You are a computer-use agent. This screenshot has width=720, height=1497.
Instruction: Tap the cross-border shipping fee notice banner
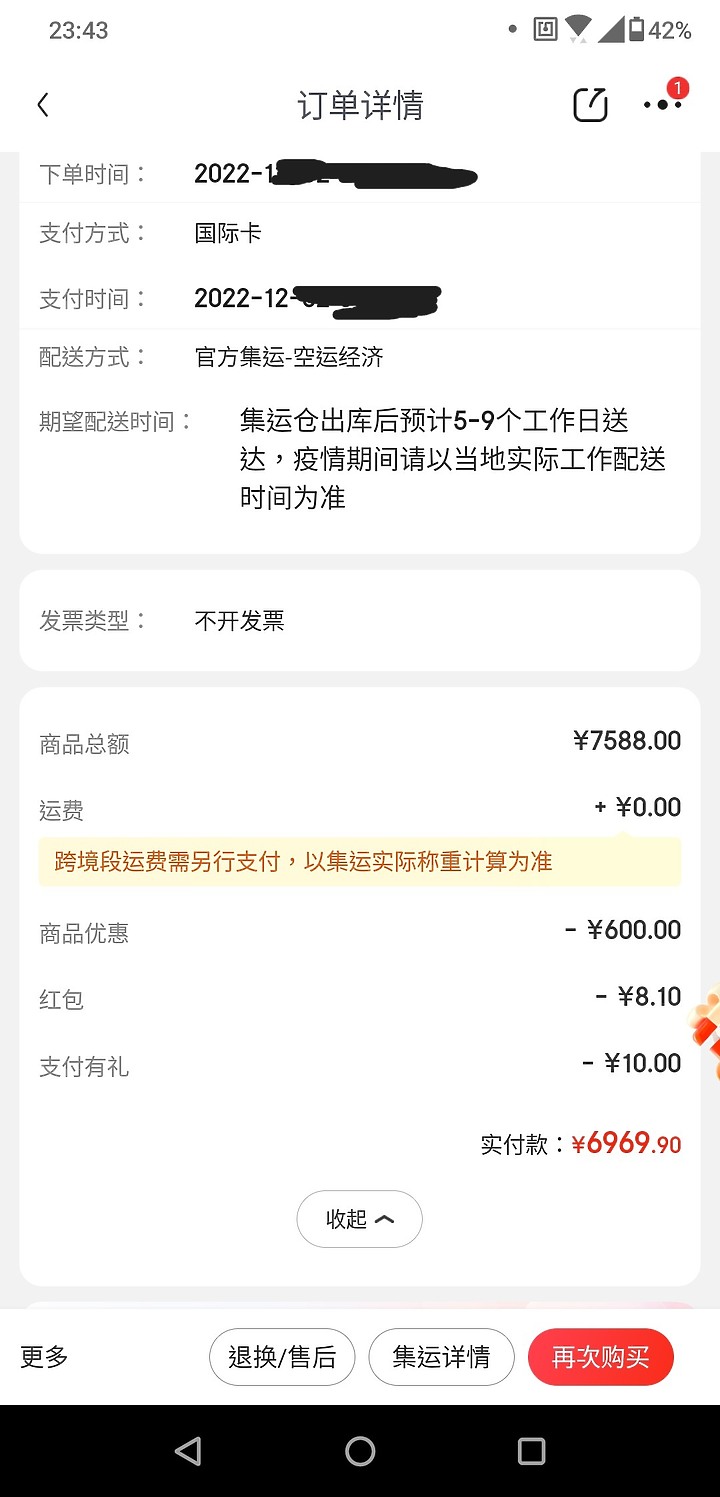pos(360,861)
